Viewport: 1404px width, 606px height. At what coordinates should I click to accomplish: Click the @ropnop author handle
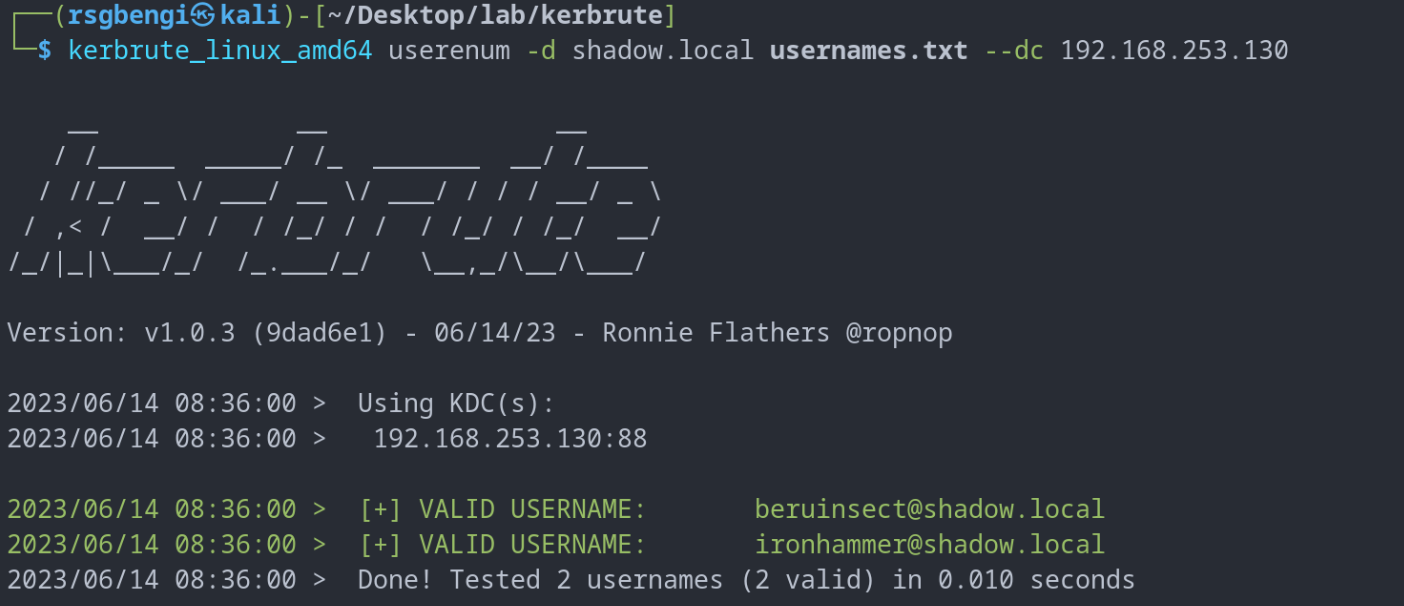[x=899, y=333]
